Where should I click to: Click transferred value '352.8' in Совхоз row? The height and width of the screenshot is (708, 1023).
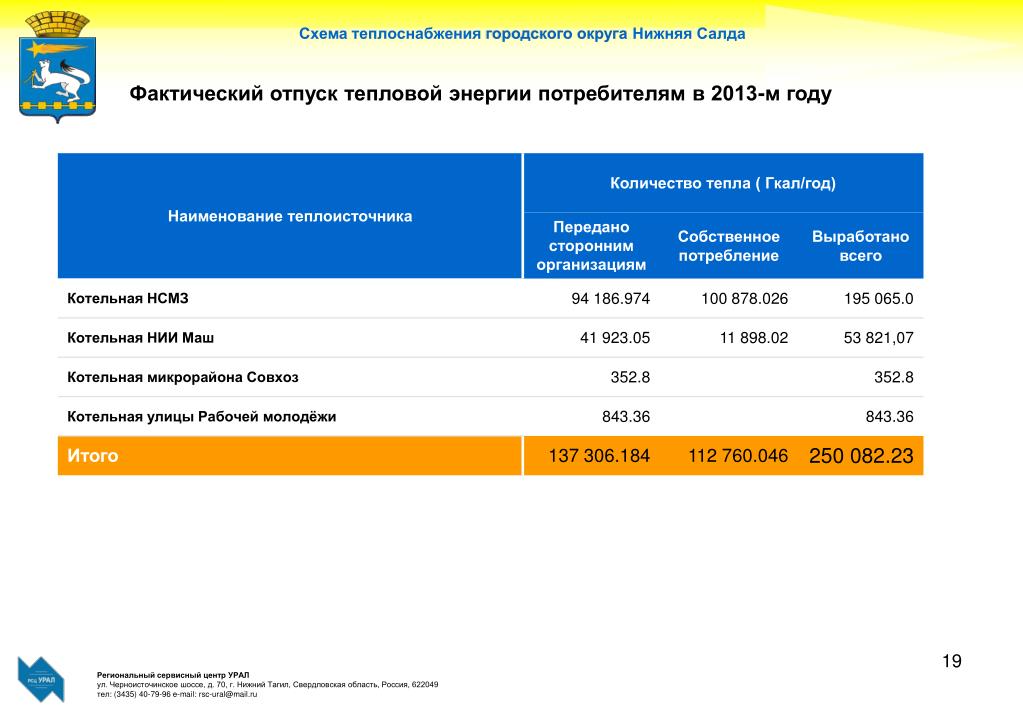(630, 377)
